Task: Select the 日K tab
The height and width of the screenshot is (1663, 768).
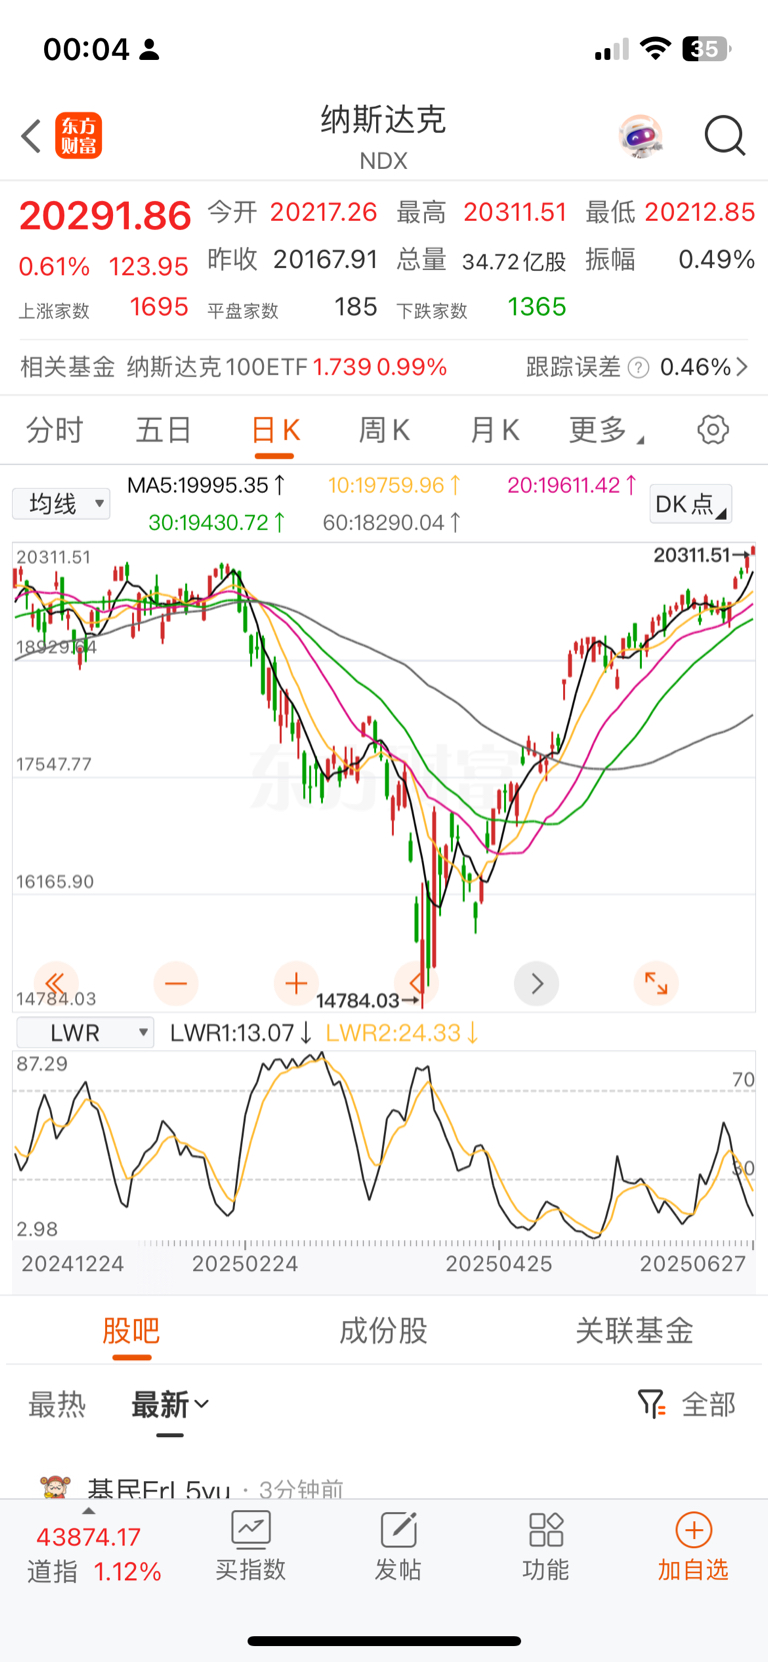Action: click(275, 431)
